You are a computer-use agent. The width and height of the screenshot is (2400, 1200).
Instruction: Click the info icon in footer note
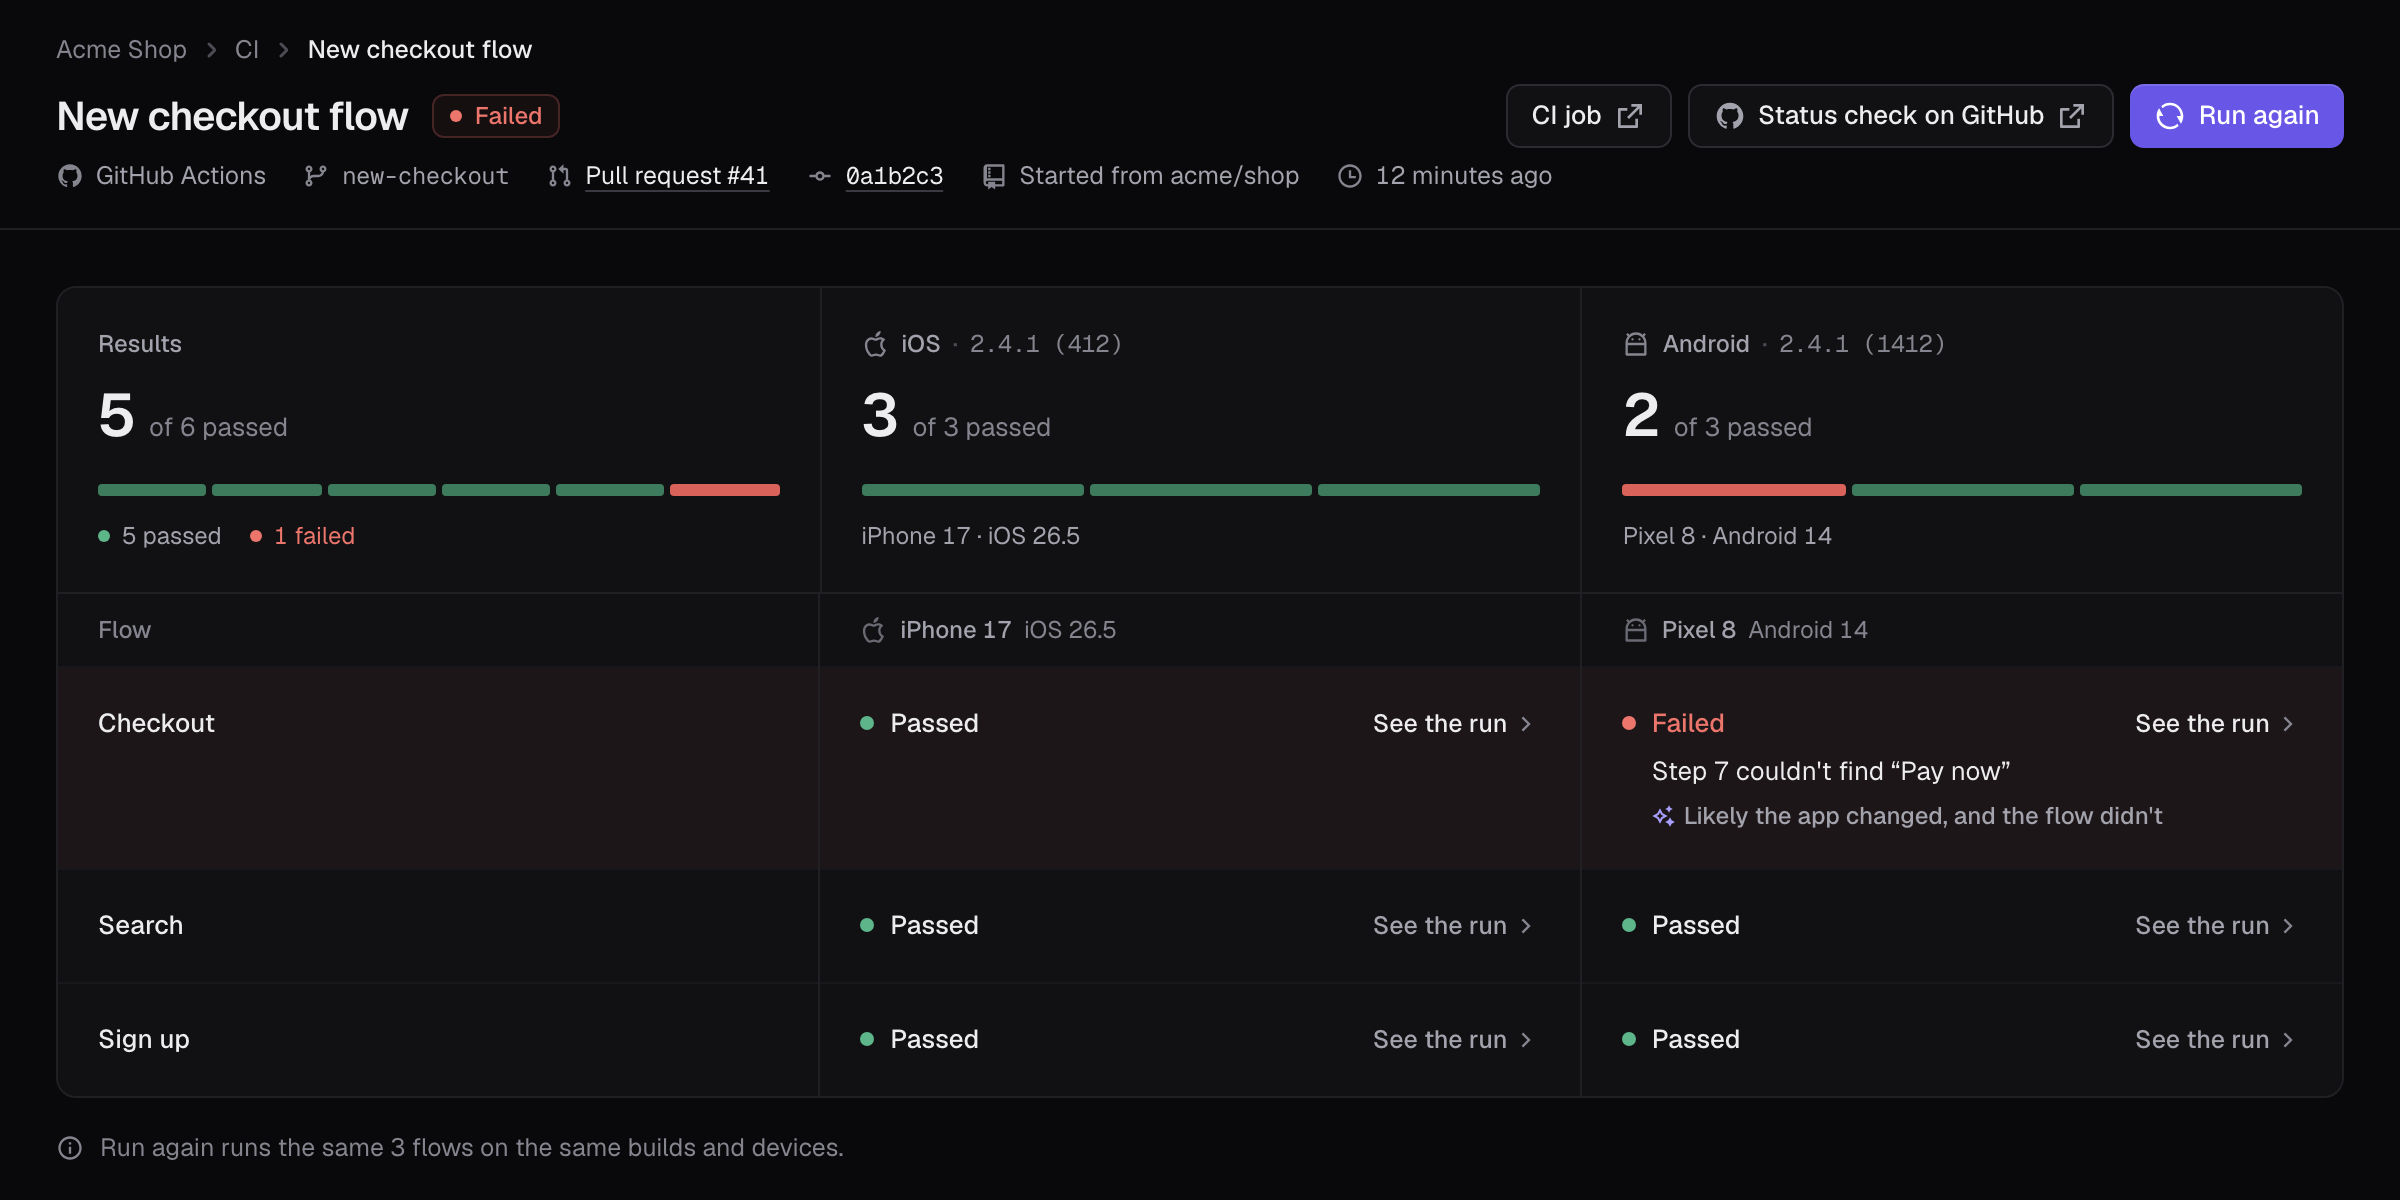[70, 1148]
